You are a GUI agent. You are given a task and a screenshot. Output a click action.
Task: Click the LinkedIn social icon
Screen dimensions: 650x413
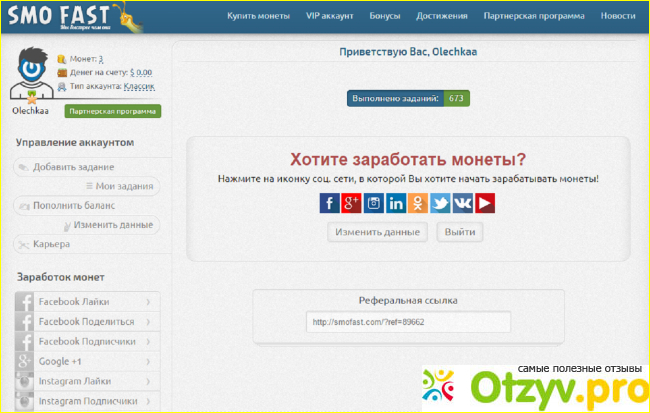(x=396, y=203)
